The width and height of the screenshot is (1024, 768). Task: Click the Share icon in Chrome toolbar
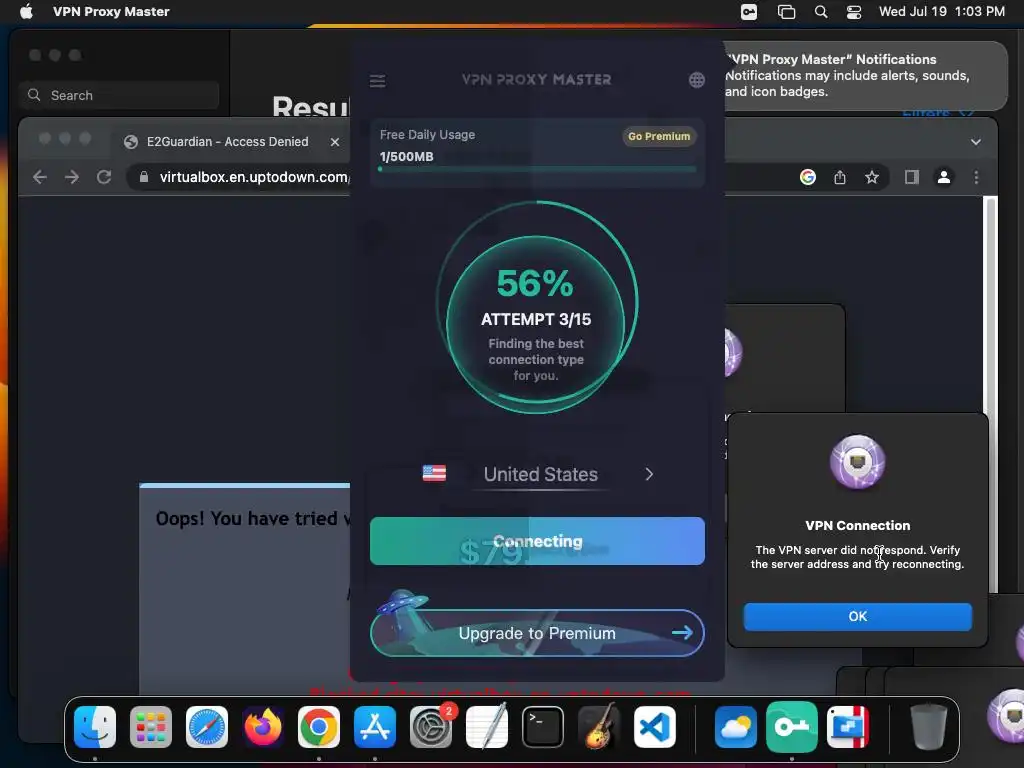tap(840, 177)
